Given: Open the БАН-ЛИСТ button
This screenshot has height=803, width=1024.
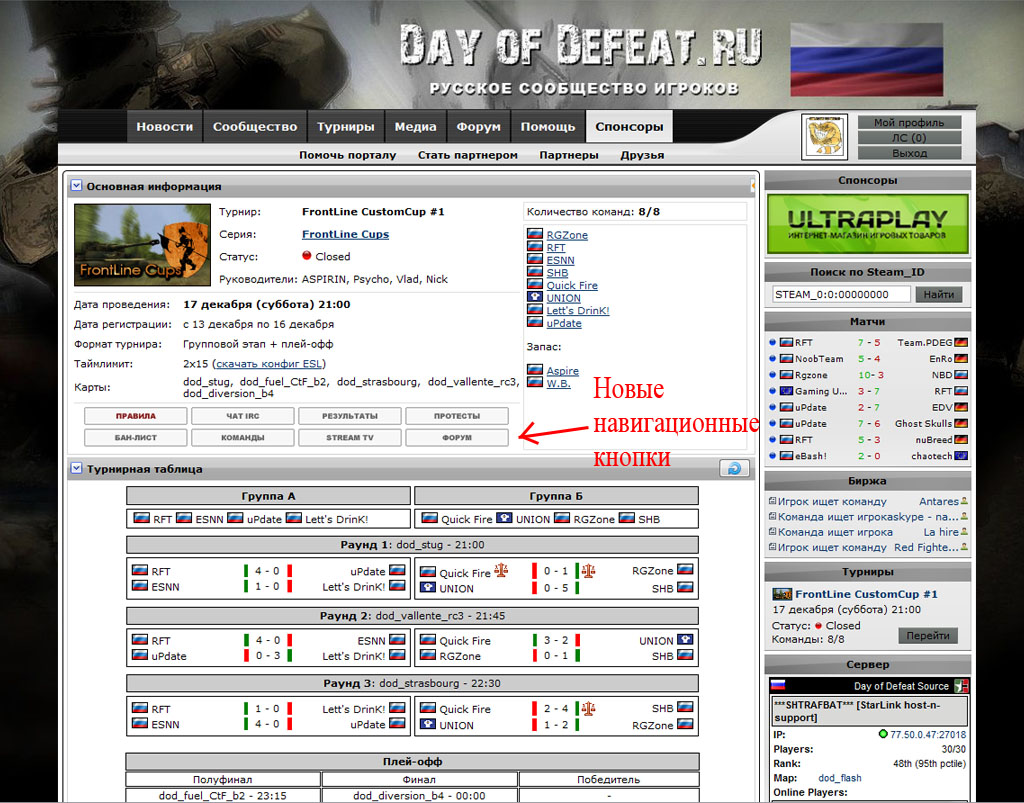Looking at the screenshot, I should pyautogui.click(x=136, y=437).
